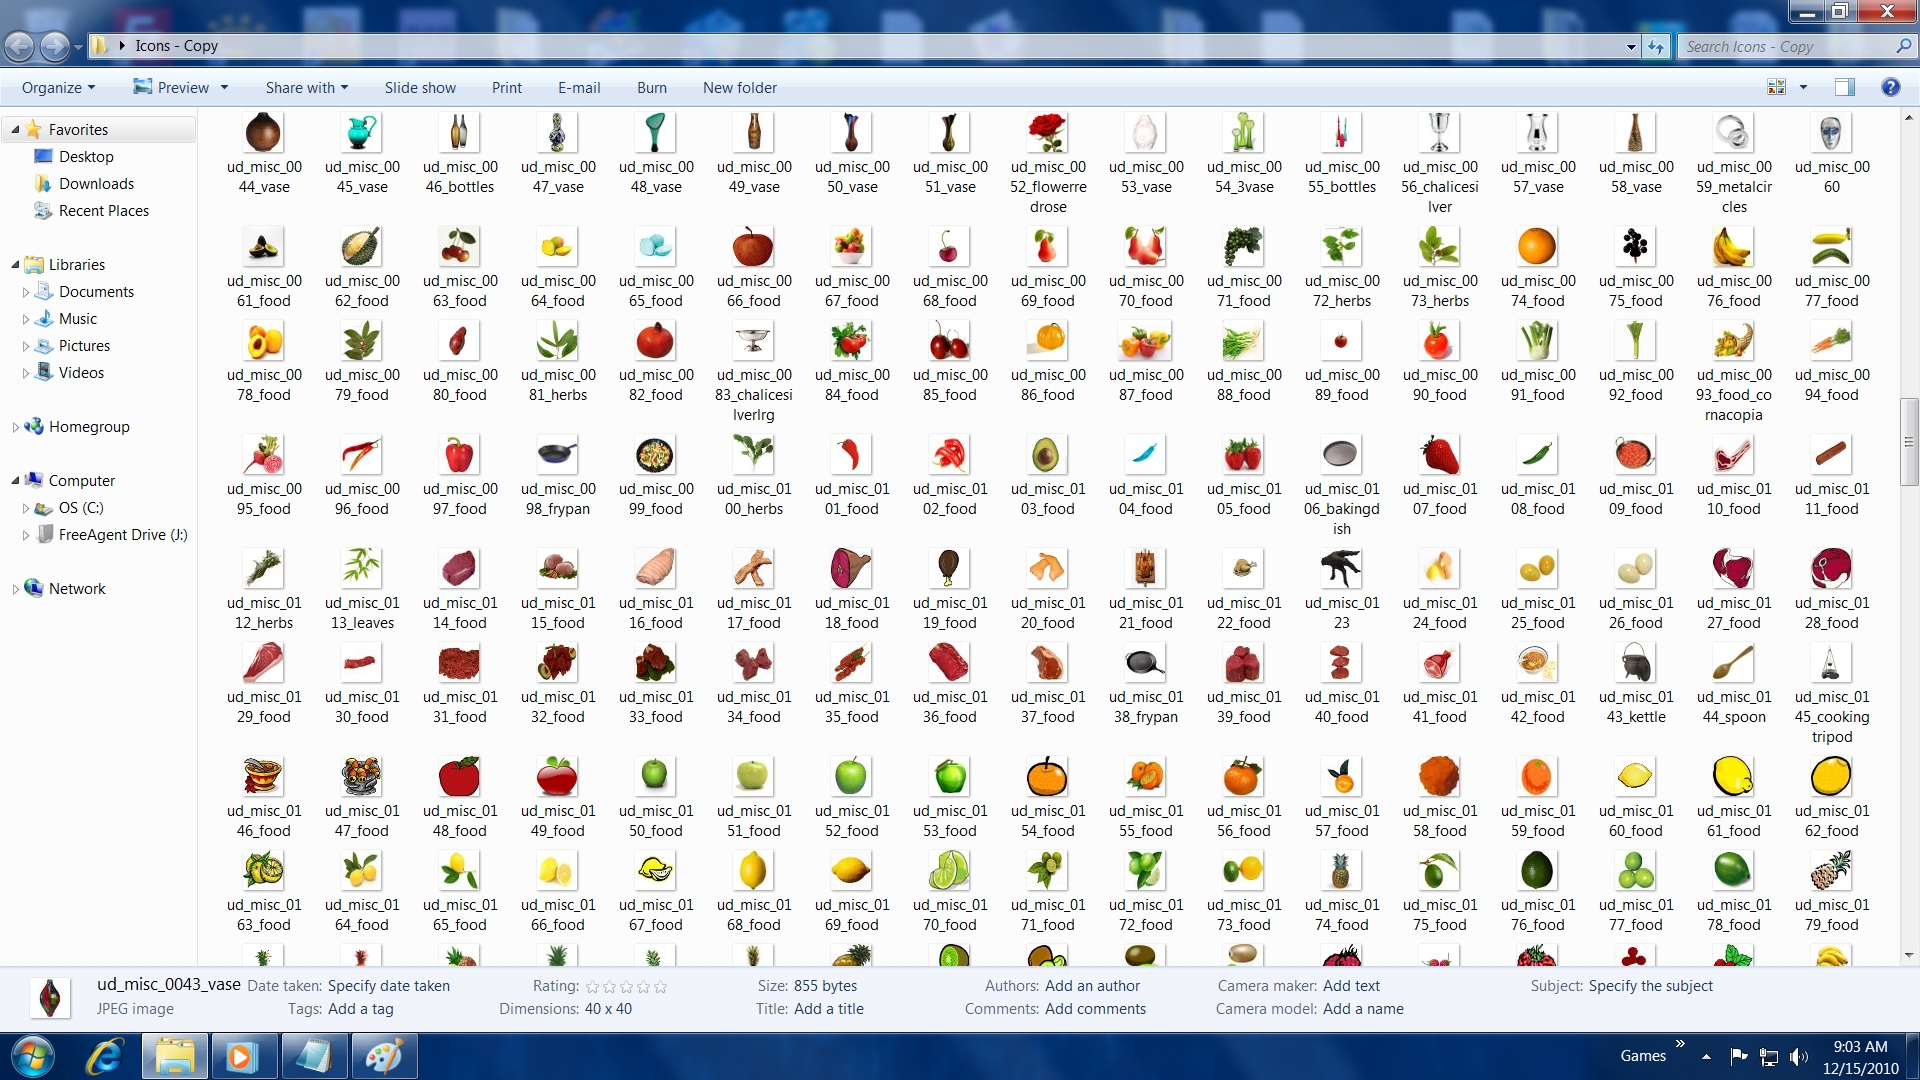
Task: Select the ud_misc_0052_flowerredrose thumbnail
Action: click(1047, 133)
